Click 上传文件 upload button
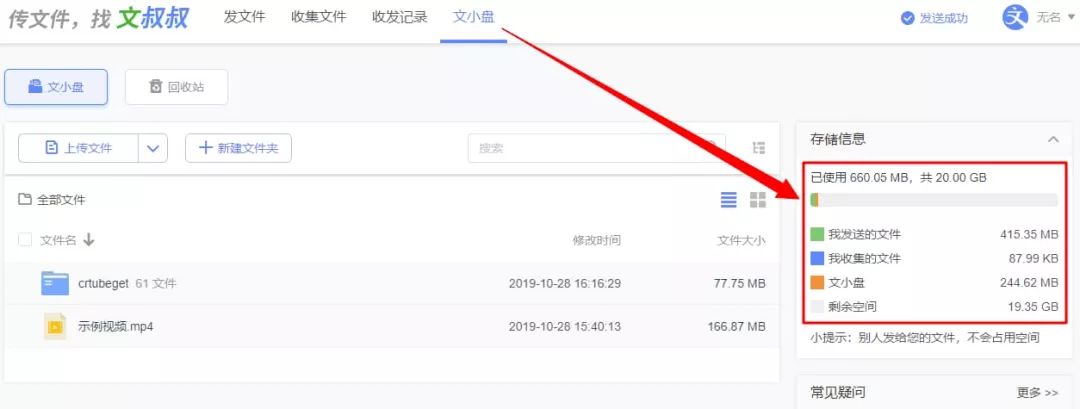 click(78, 148)
